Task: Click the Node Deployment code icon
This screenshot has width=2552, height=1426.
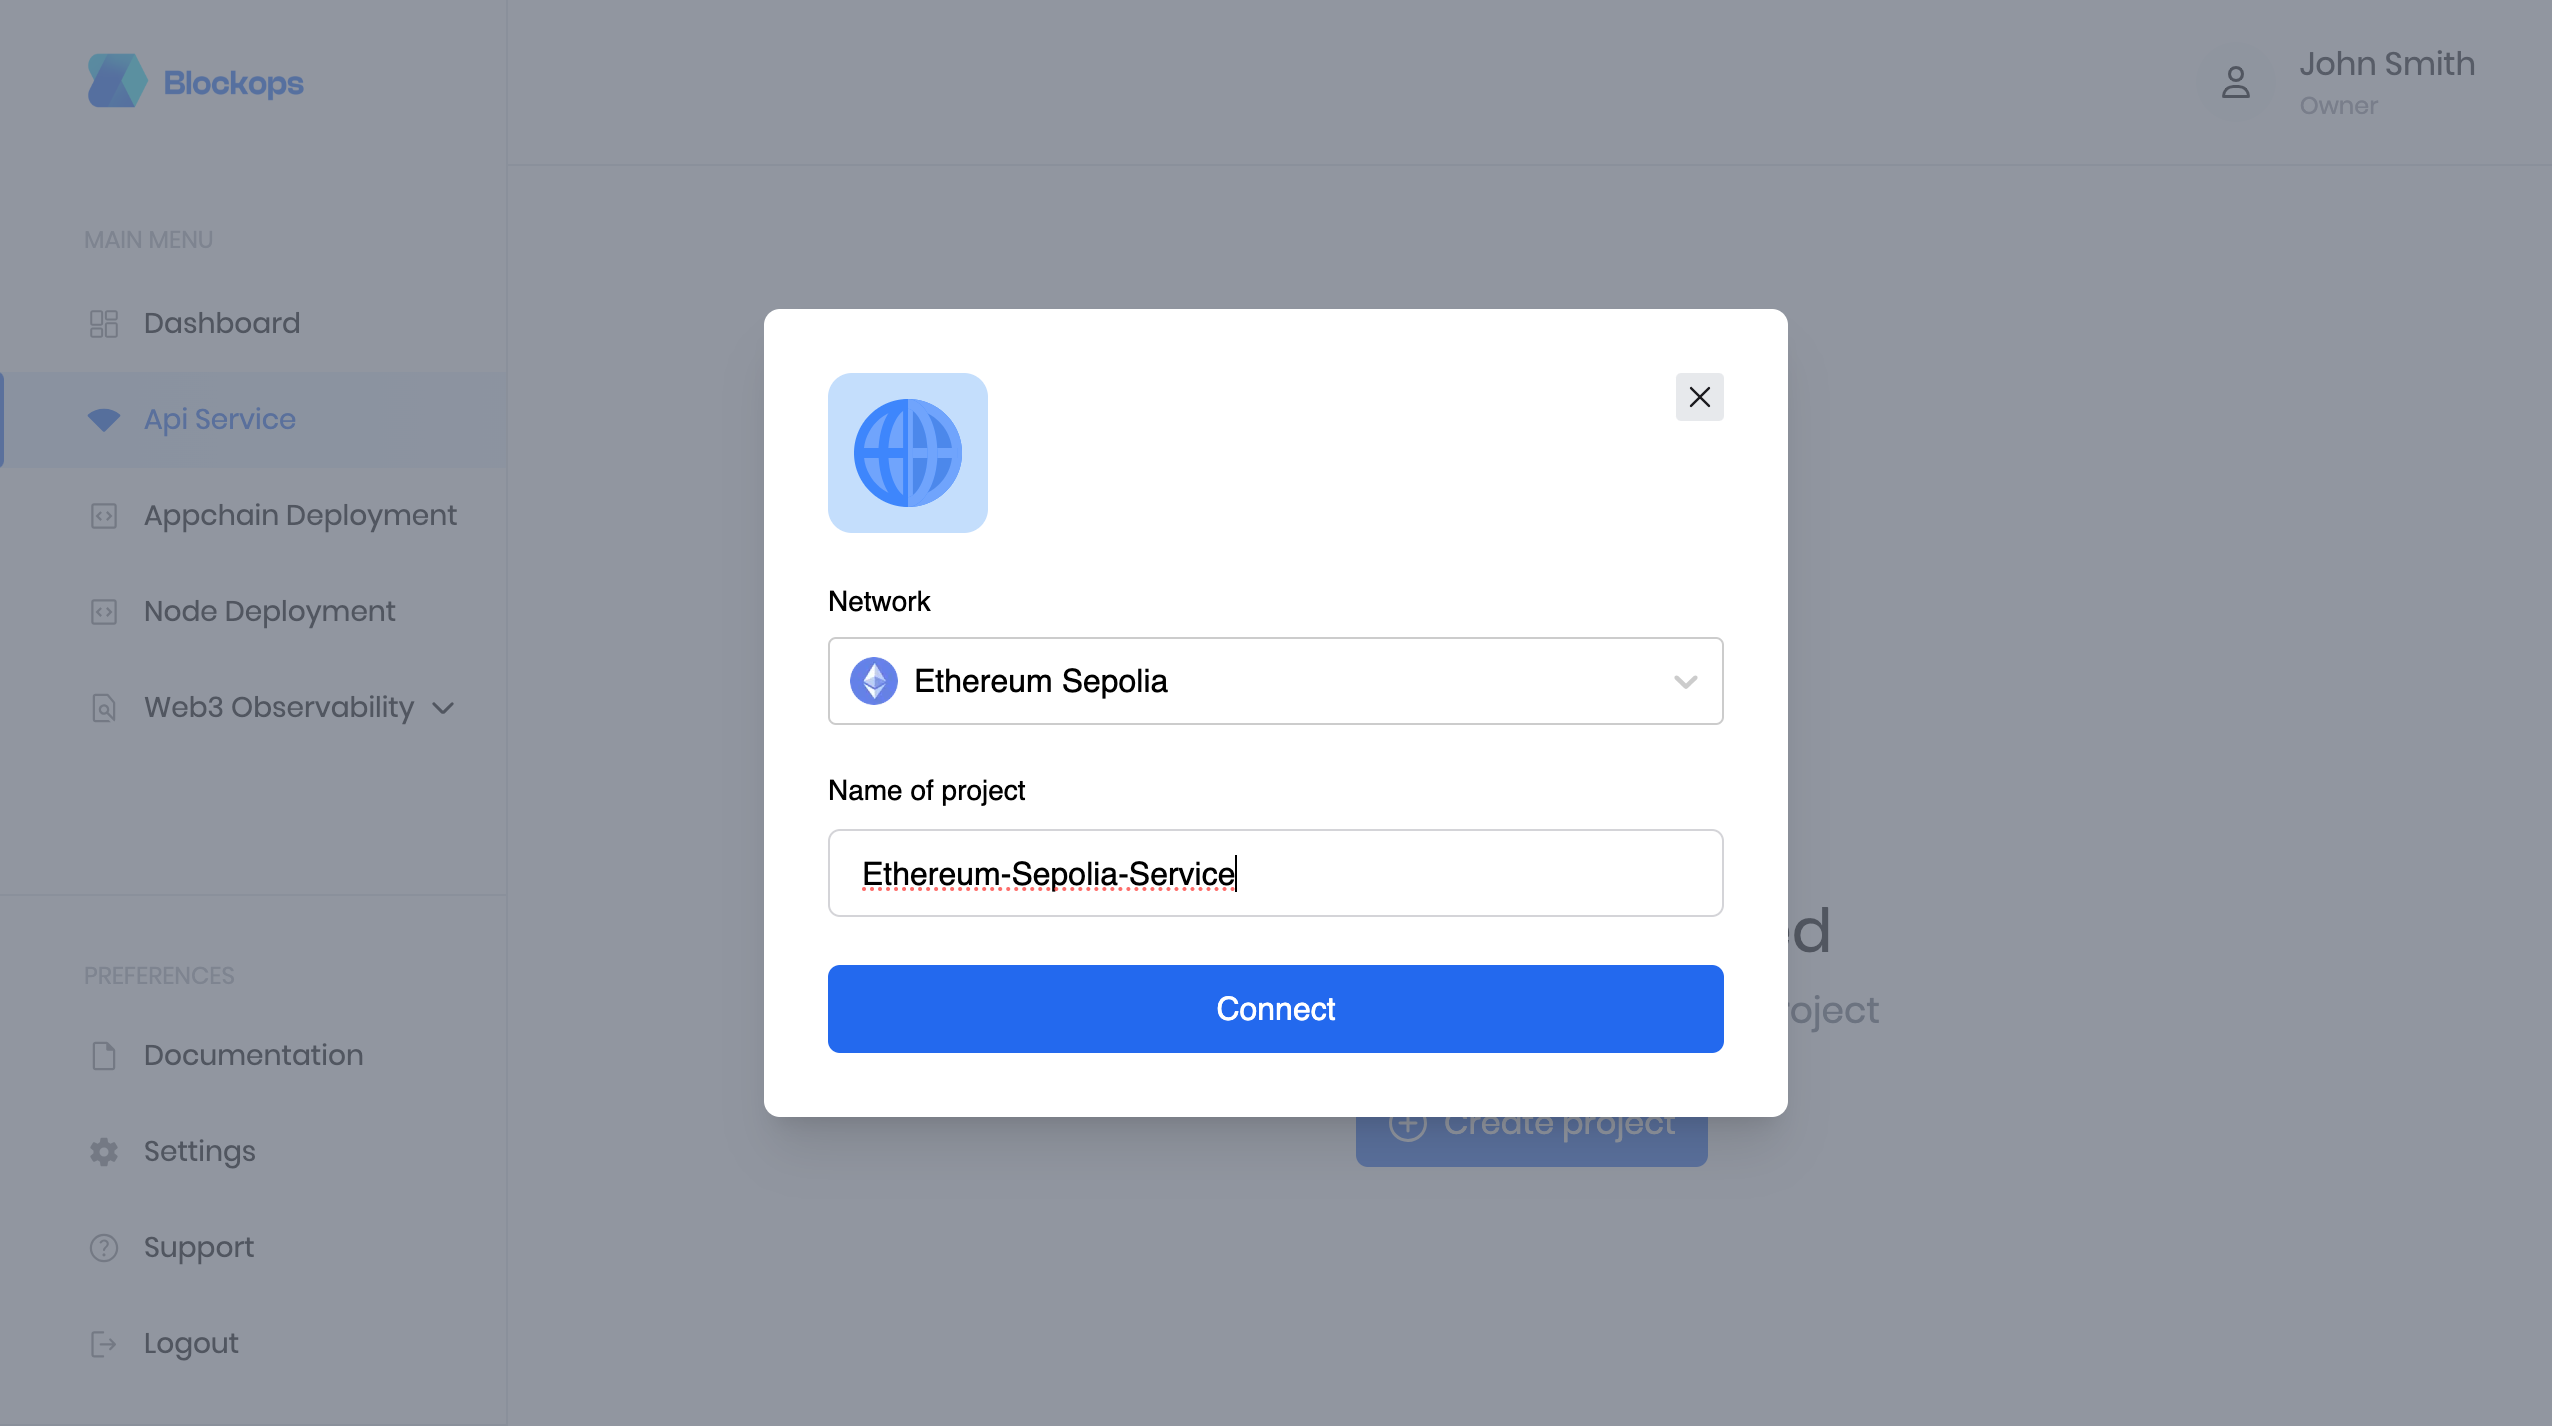Action: click(x=104, y=612)
